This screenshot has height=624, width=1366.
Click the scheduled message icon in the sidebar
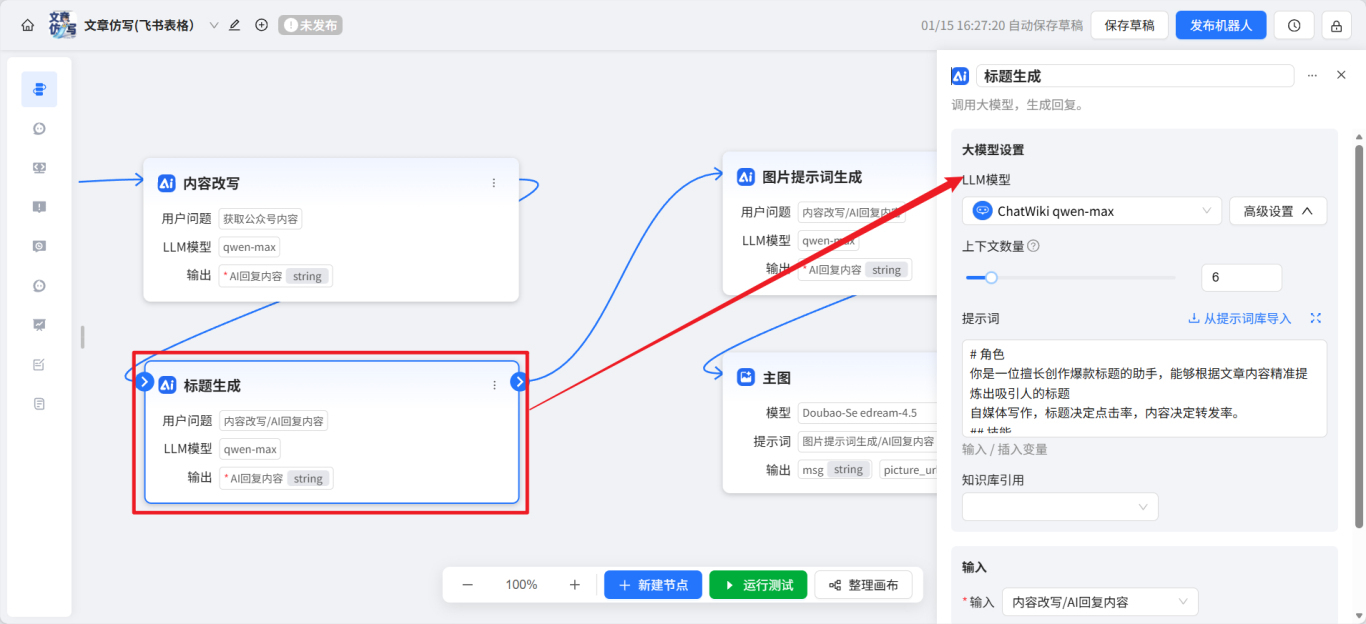(39, 245)
